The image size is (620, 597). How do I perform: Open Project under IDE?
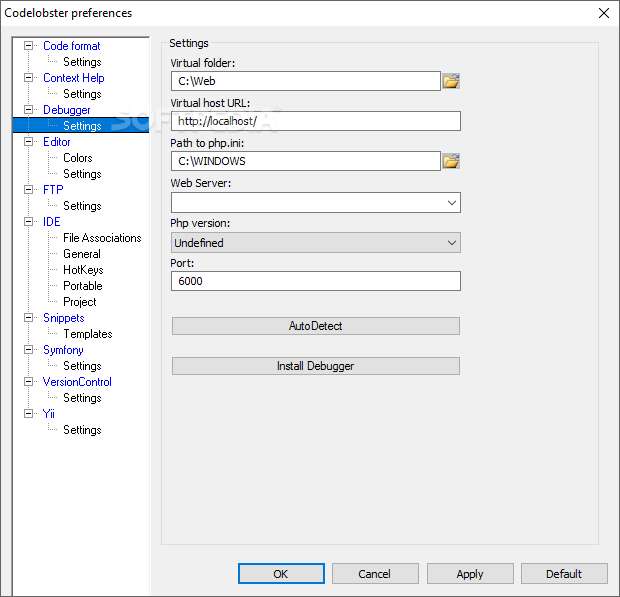coord(79,302)
